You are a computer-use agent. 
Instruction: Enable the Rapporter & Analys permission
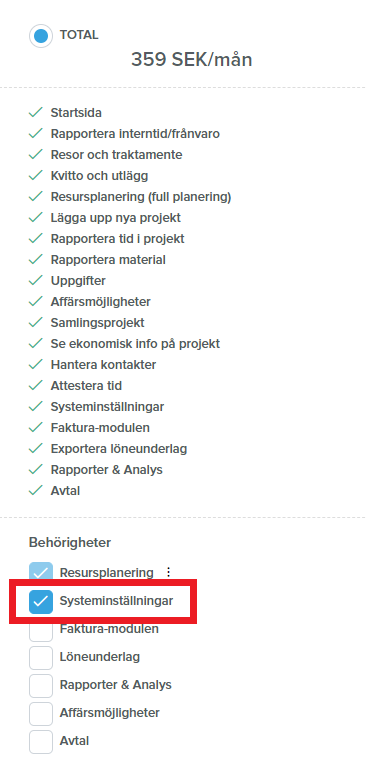(41, 685)
